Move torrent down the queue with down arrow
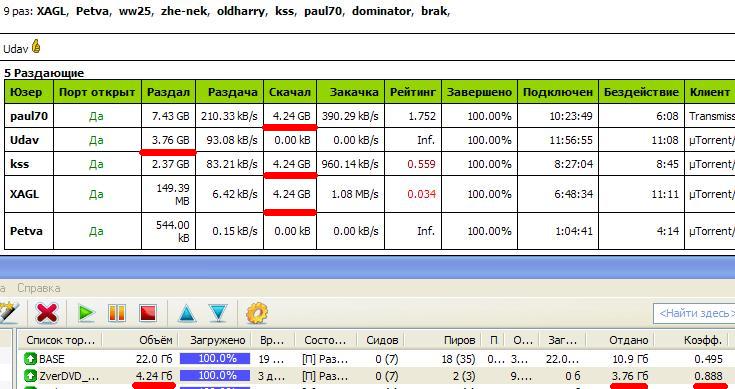Image resolution: width=735 pixels, height=389 pixels. tap(218, 313)
